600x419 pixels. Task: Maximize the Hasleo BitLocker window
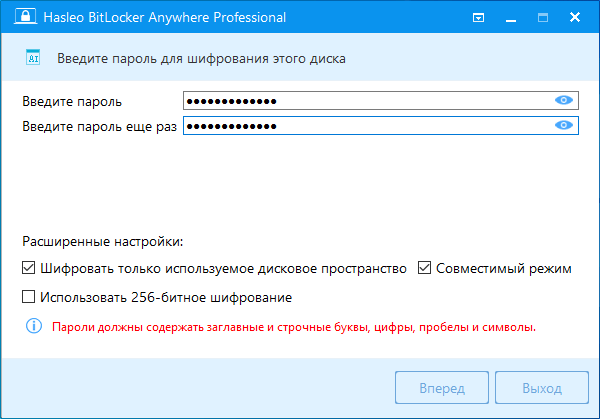click(543, 18)
